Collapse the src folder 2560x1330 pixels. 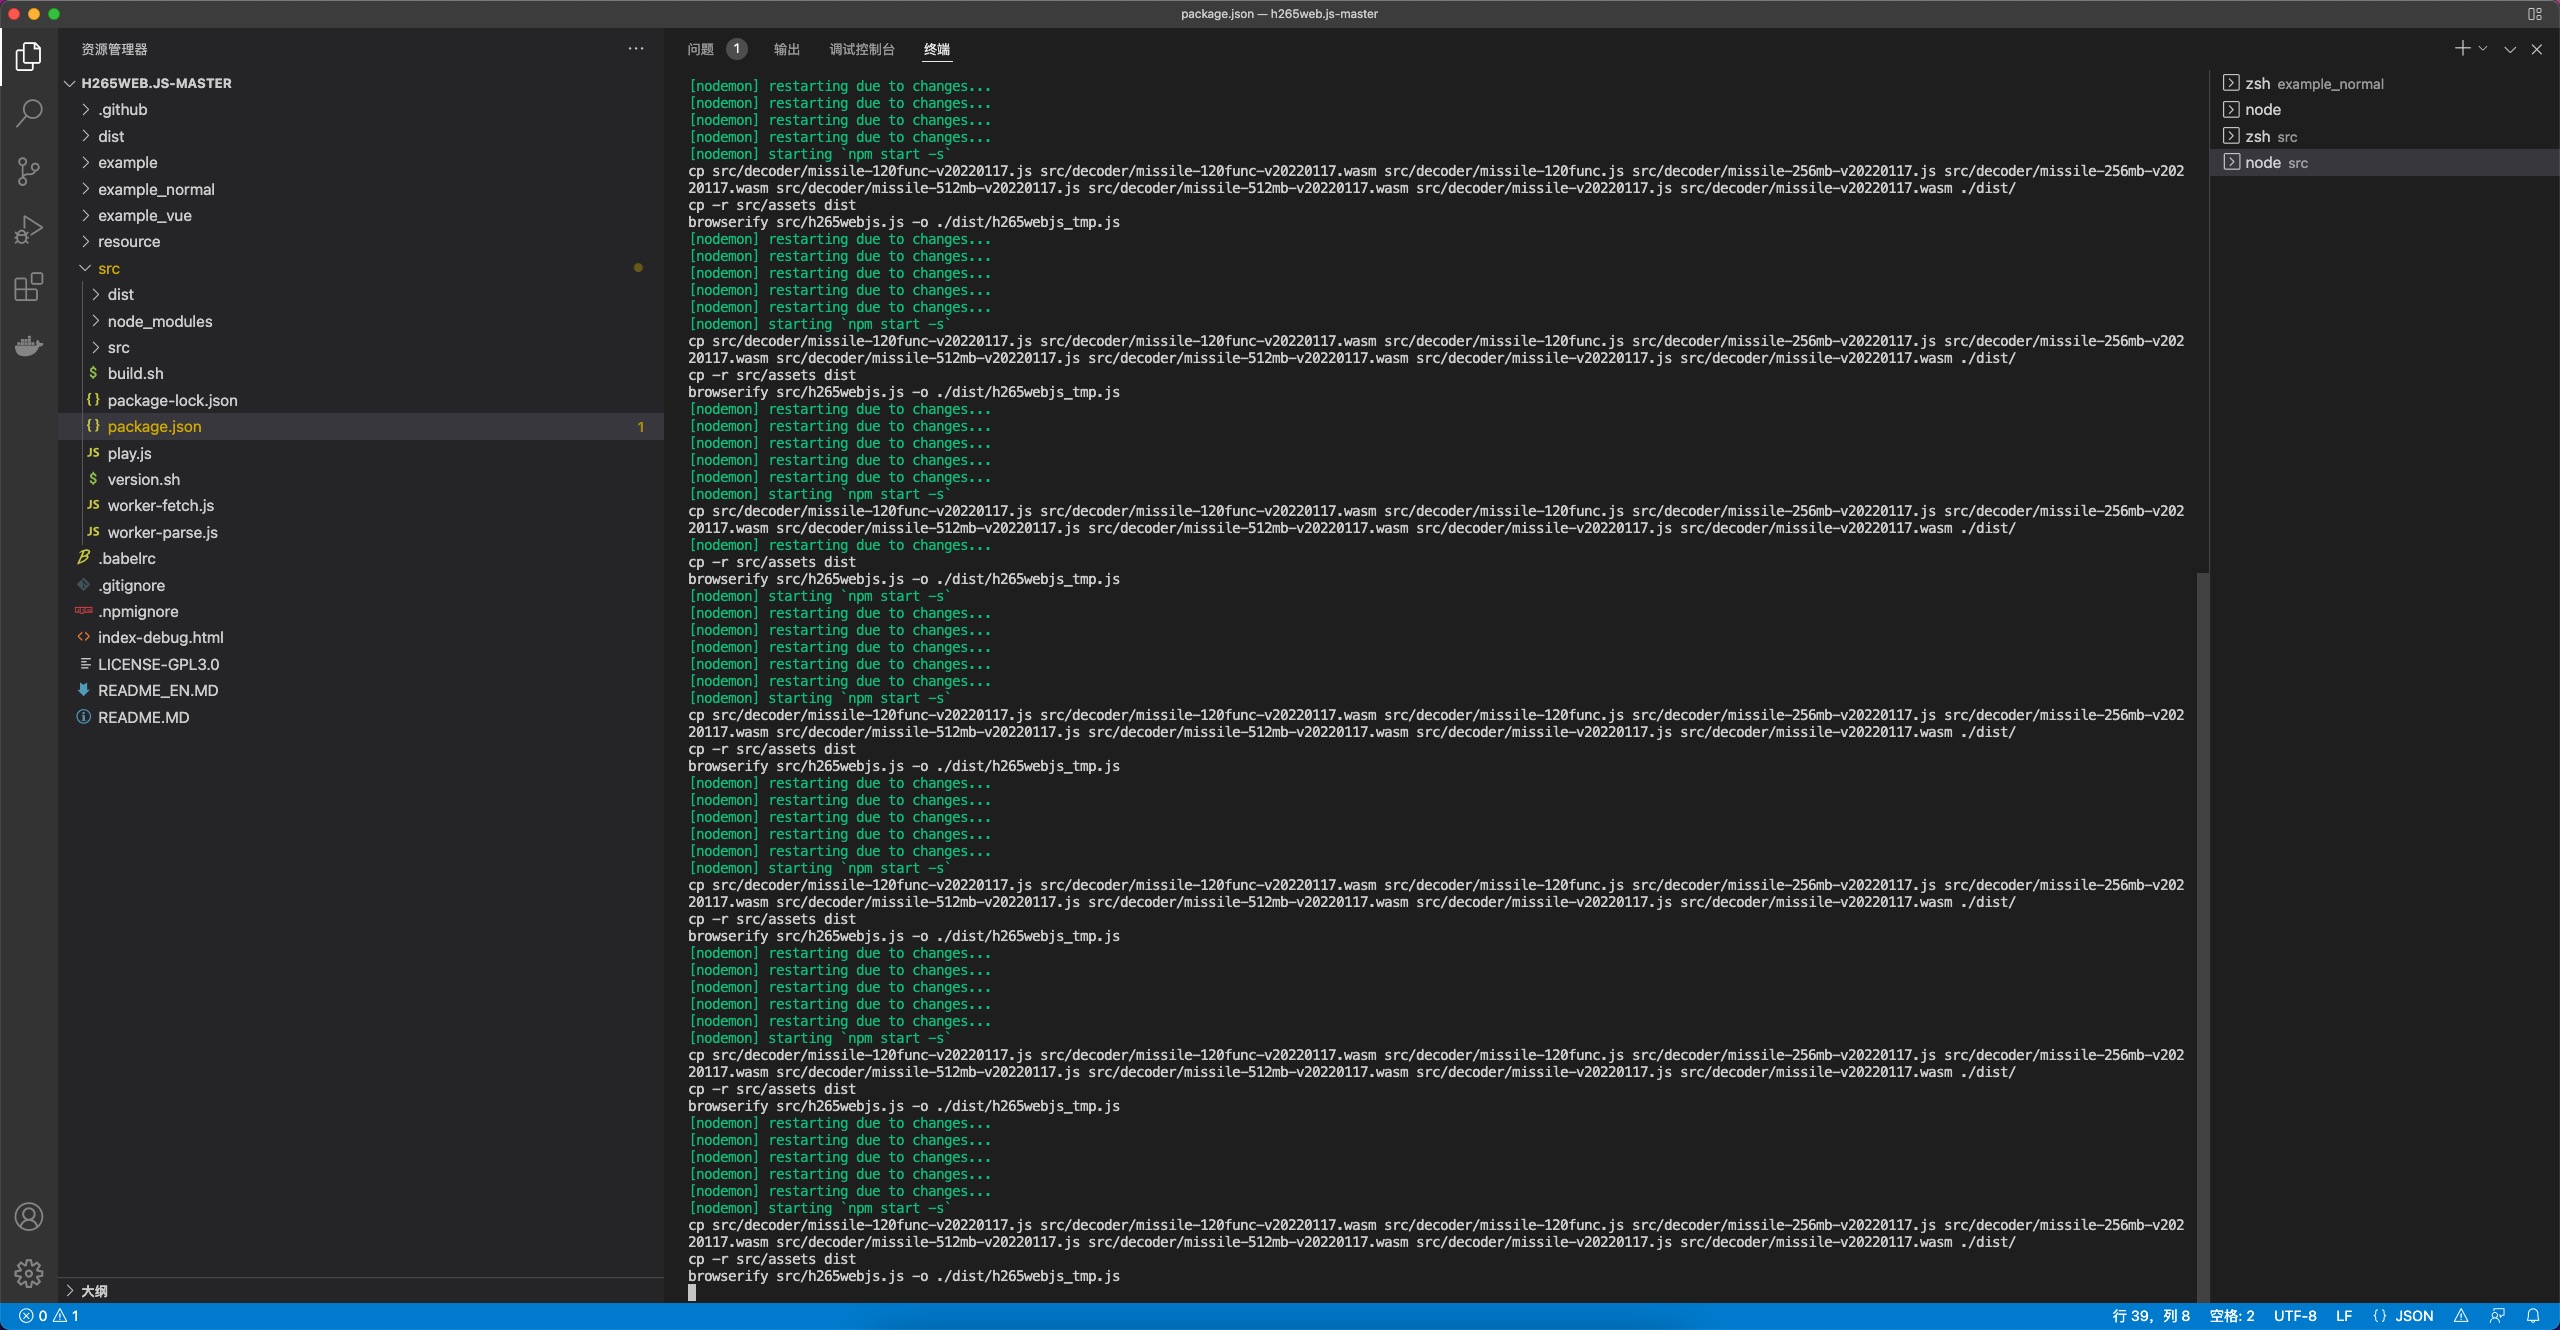click(x=110, y=267)
